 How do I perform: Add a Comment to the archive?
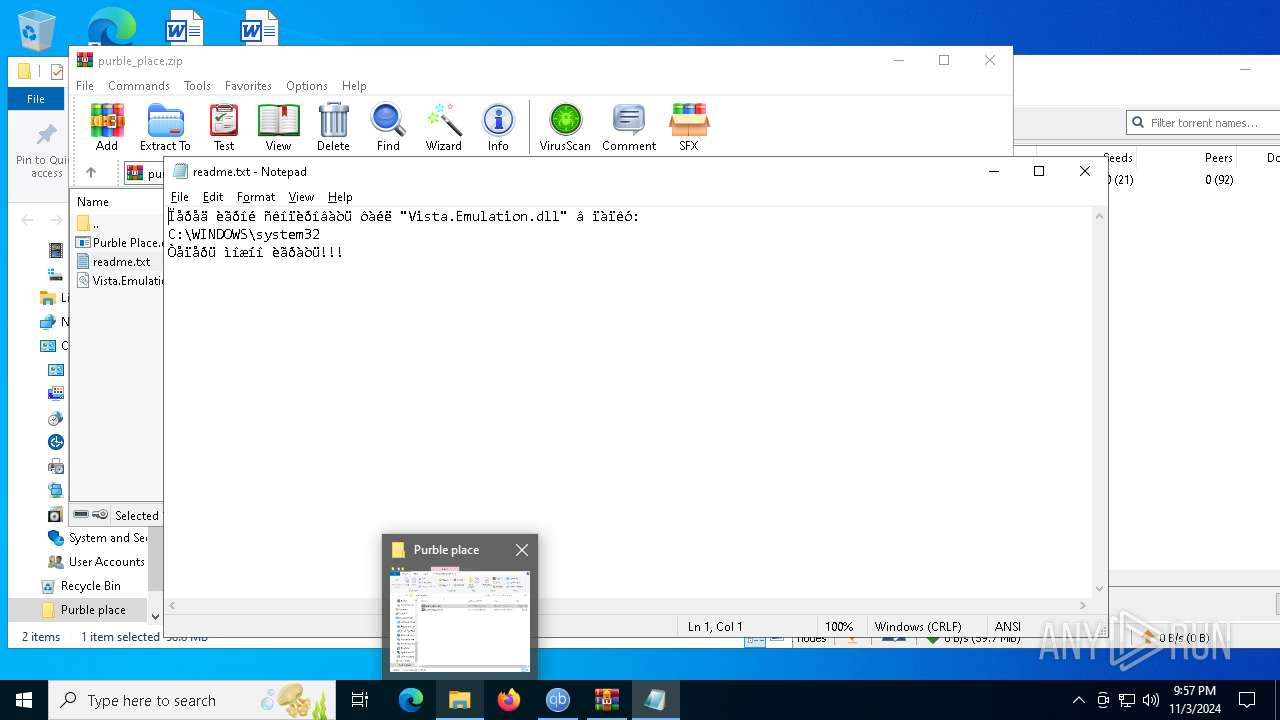point(629,127)
